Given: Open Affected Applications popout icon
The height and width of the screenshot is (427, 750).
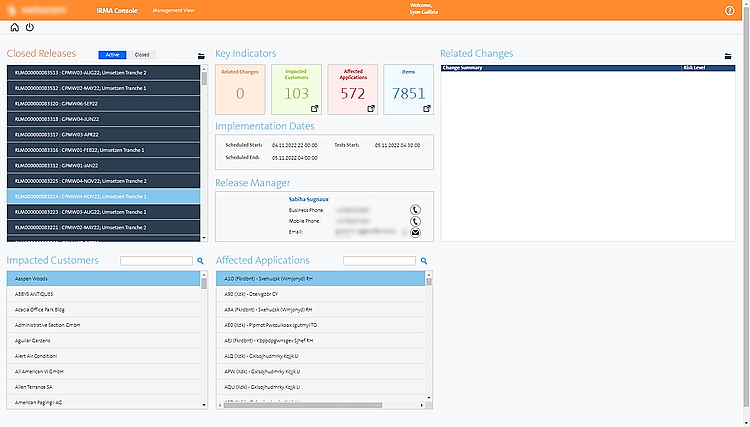Looking at the screenshot, I should click(372, 107).
